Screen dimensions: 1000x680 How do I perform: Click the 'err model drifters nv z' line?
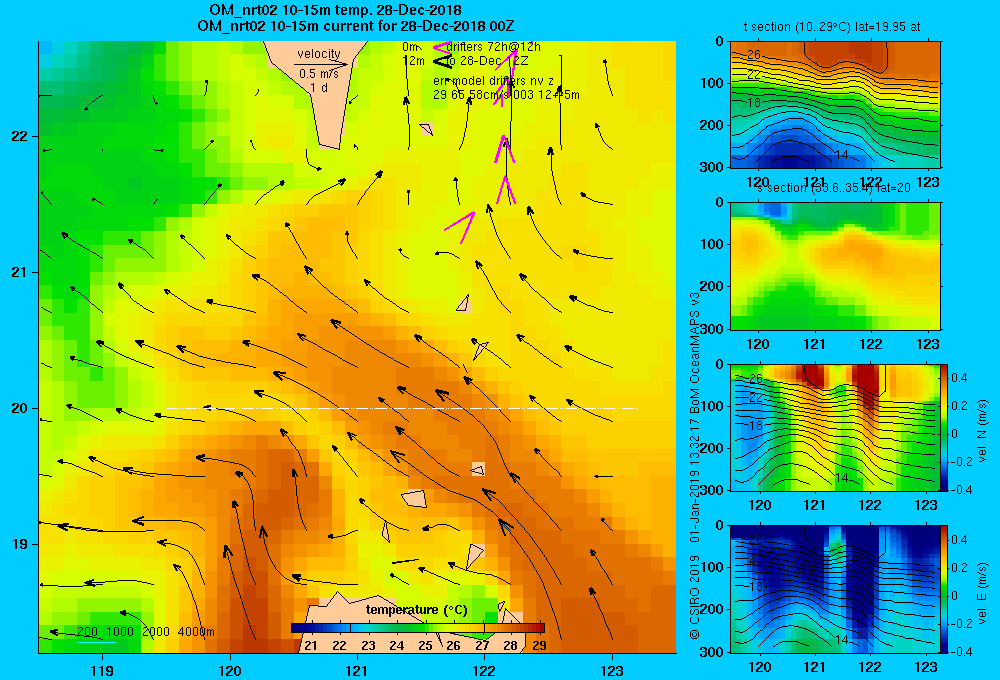coord(493,81)
